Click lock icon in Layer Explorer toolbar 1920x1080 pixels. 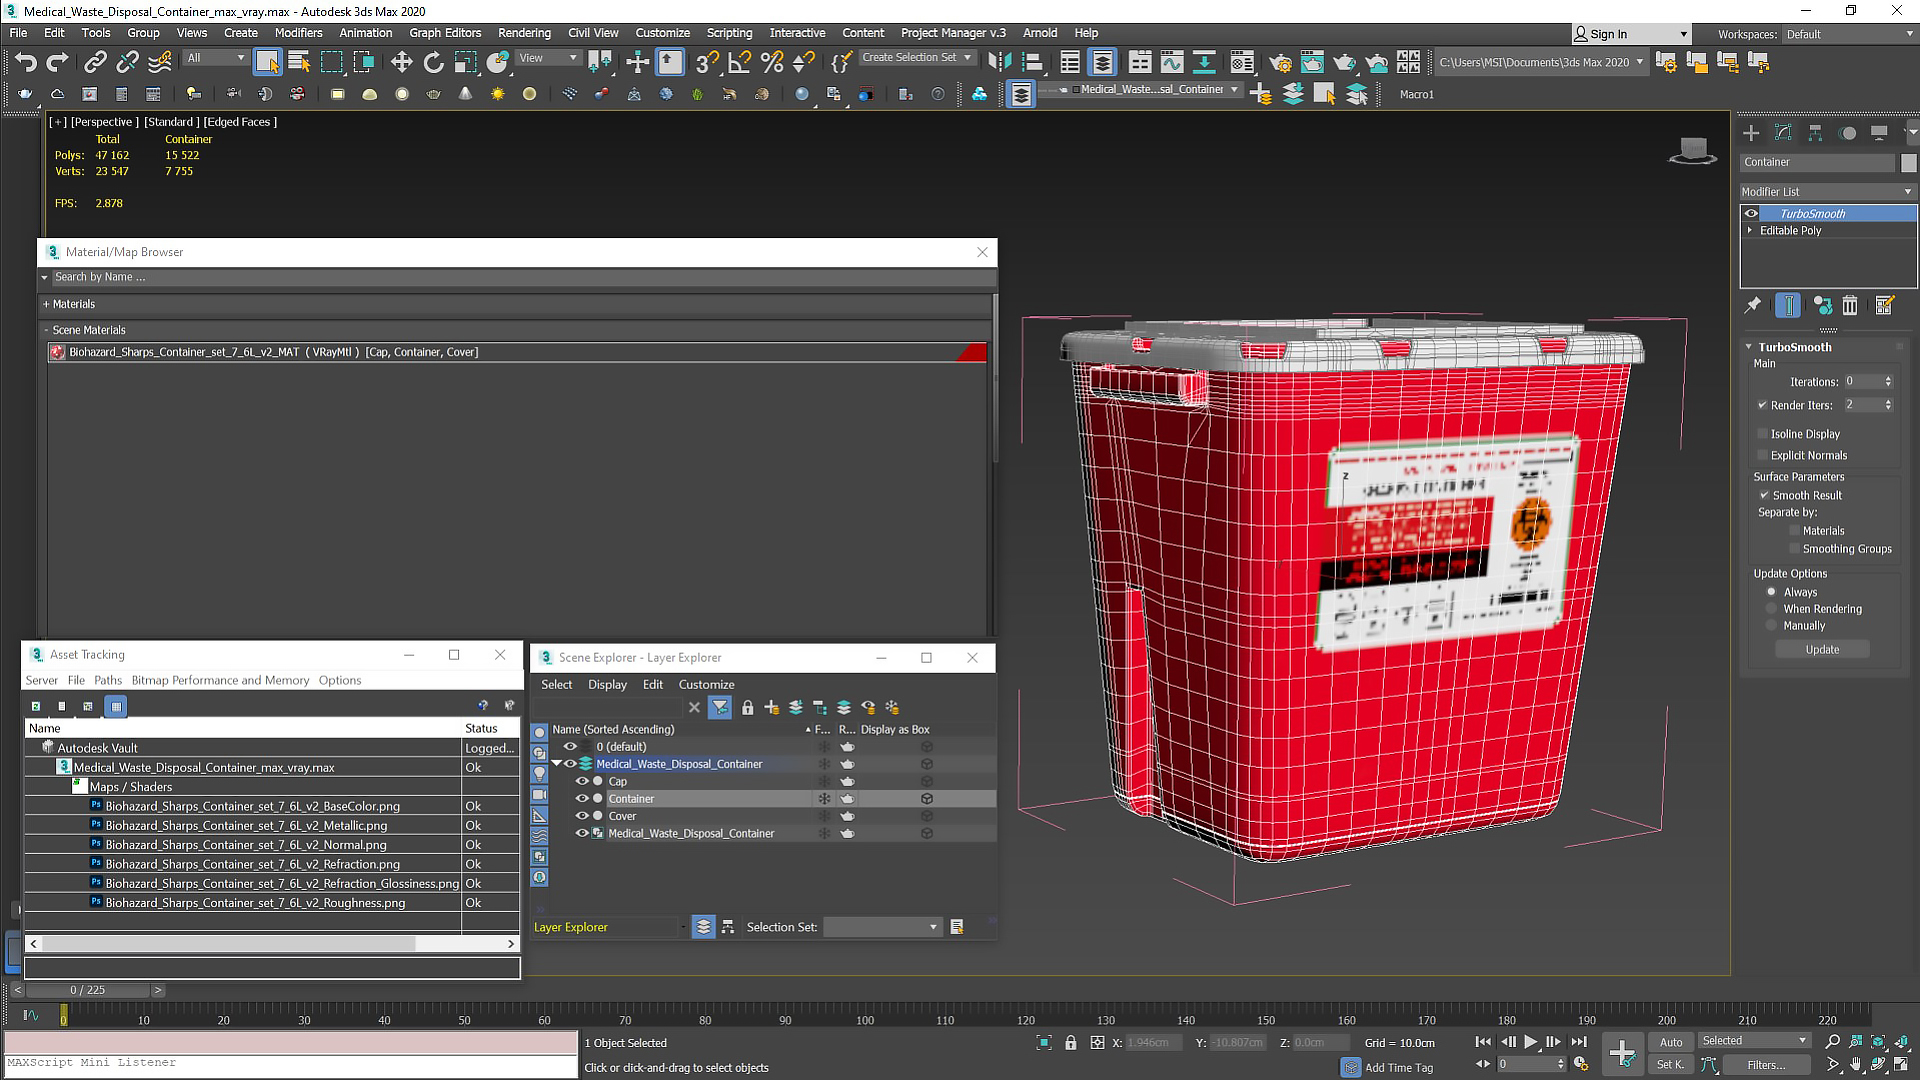747,707
